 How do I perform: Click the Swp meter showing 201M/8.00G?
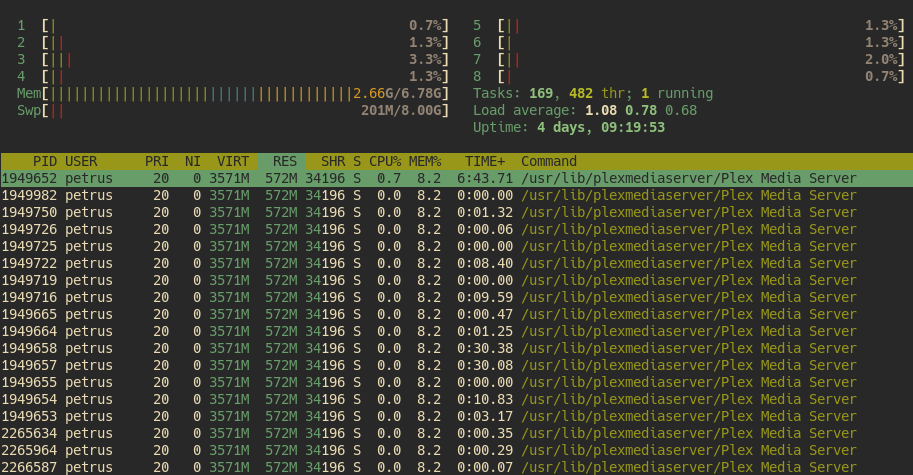[233, 110]
